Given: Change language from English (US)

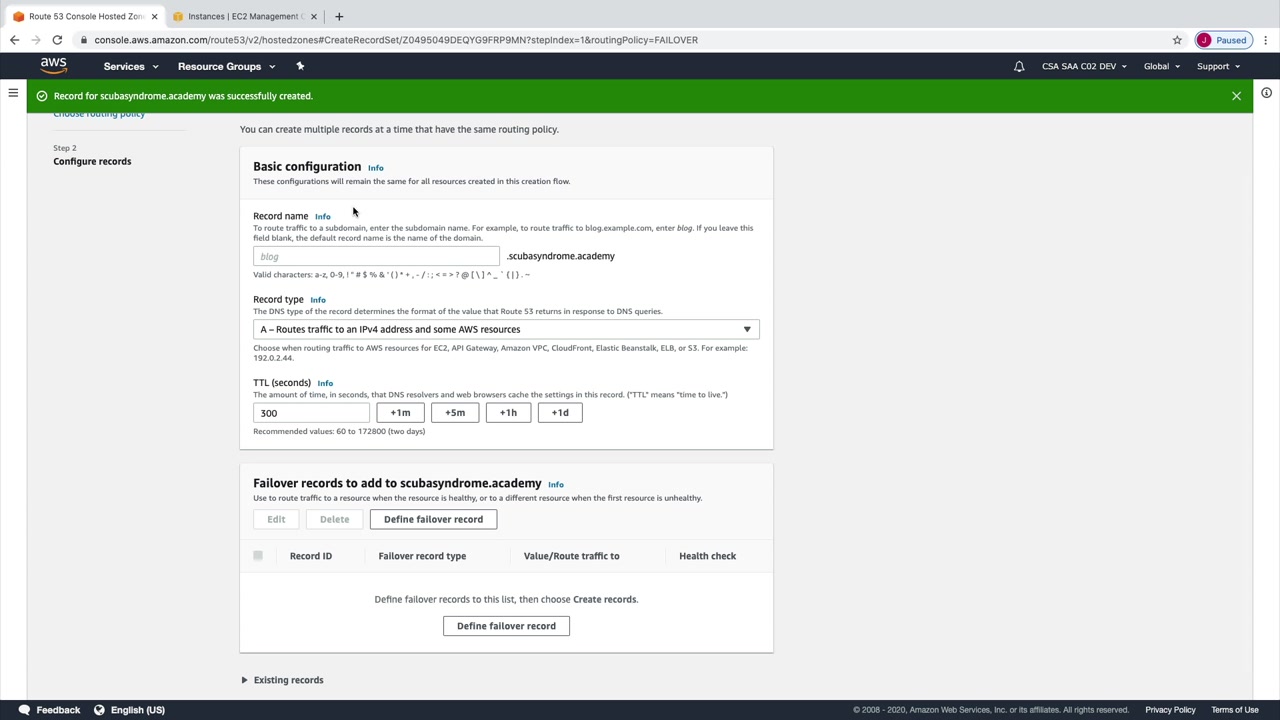Looking at the screenshot, I should coord(138,710).
